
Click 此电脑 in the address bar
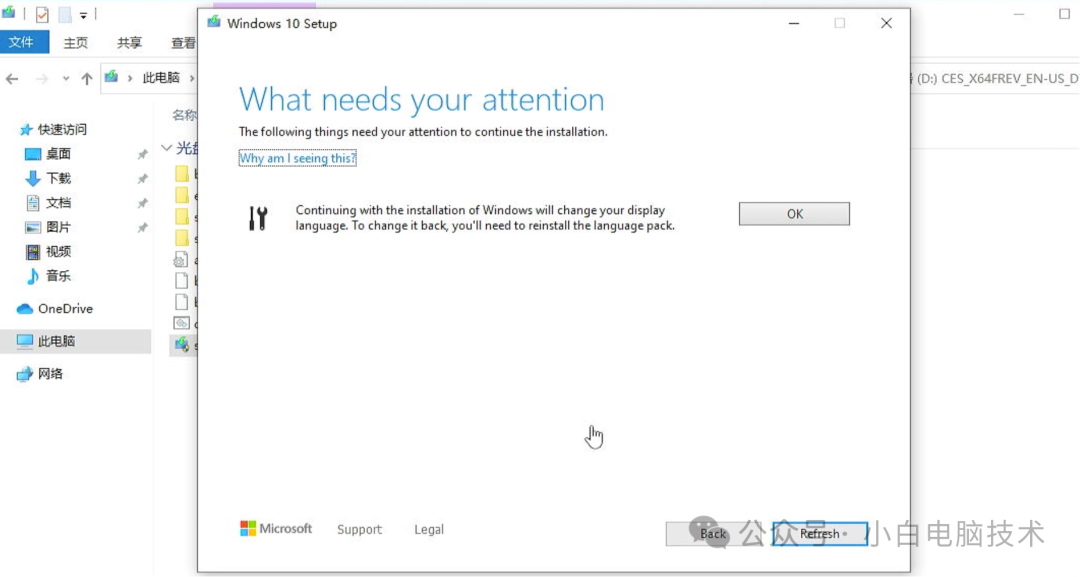point(161,78)
